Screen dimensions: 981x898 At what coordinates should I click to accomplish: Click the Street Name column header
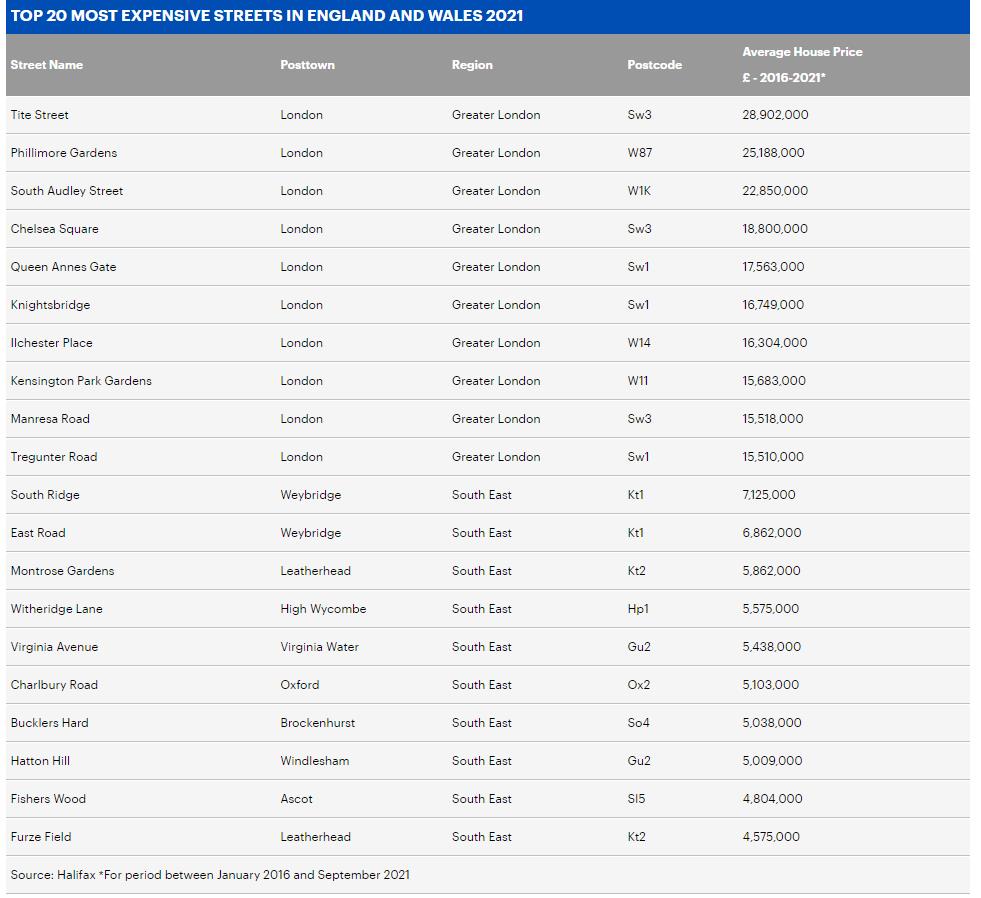coord(47,65)
